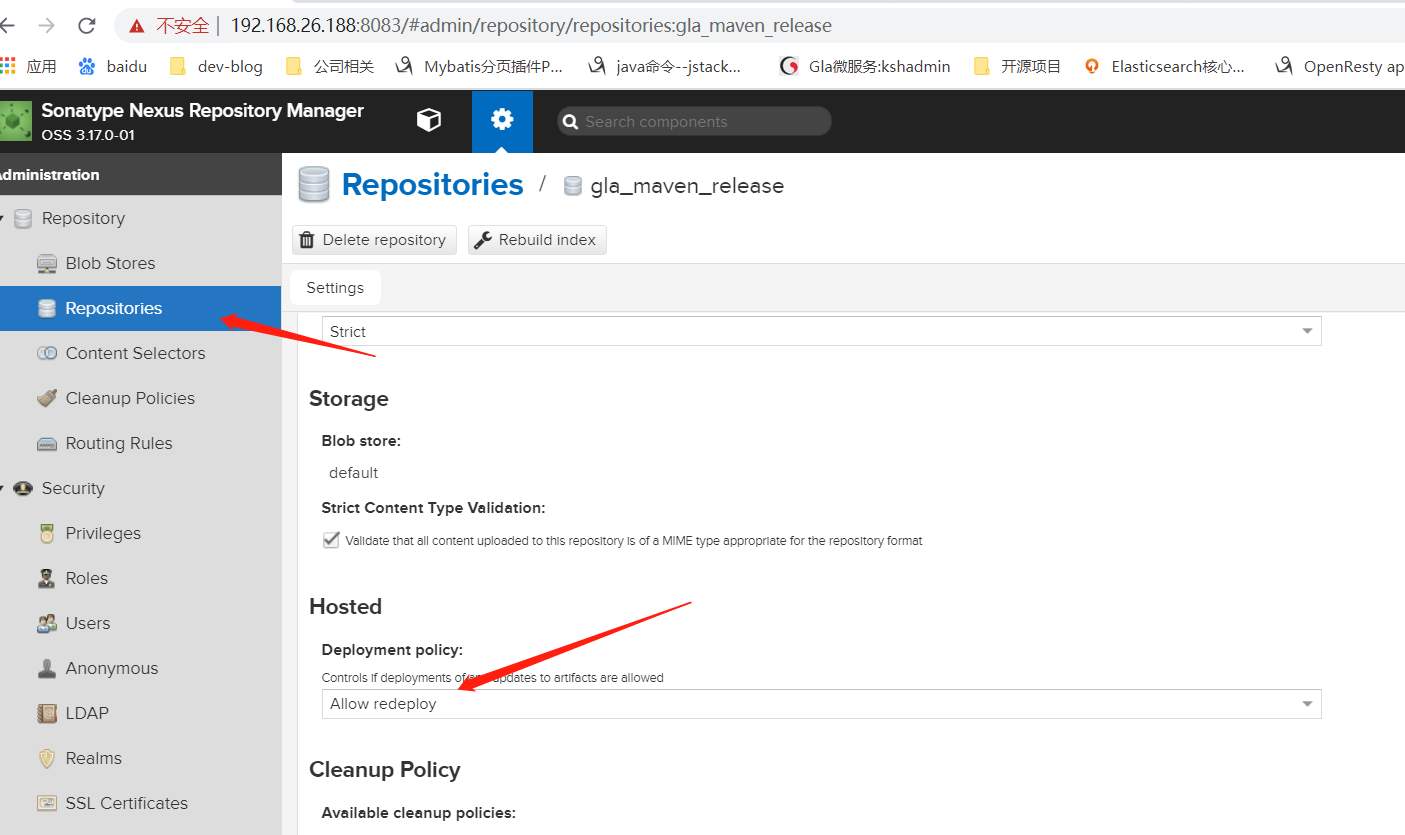Click the browser reload icon
The height and width of the screenshot is (835, 1405).
coord(87,26)
